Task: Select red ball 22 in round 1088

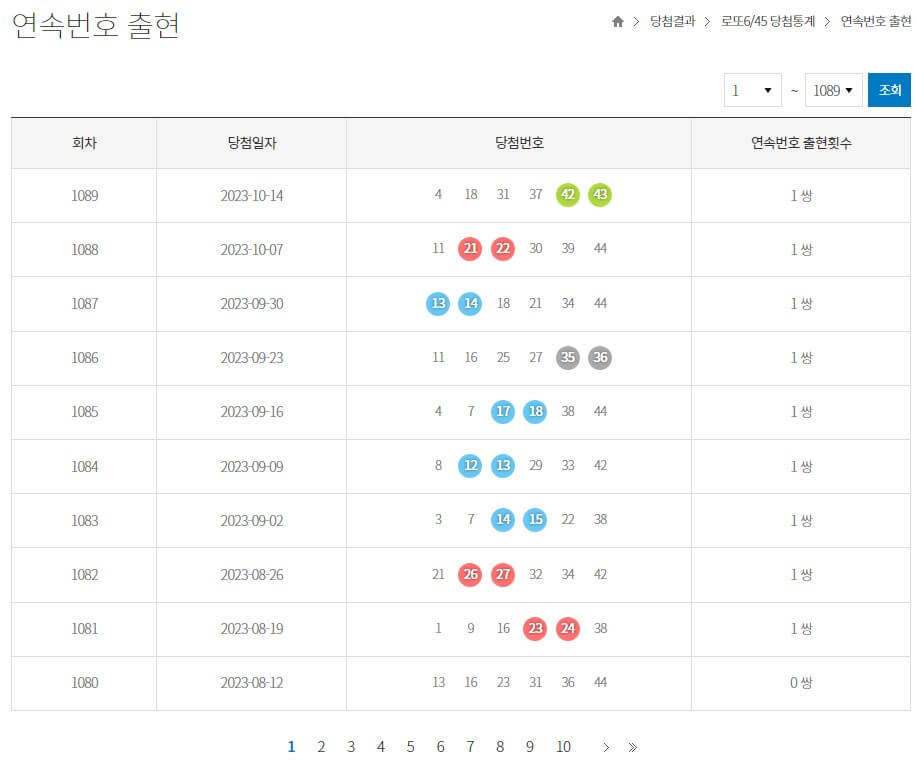Action: click(502, 249)
